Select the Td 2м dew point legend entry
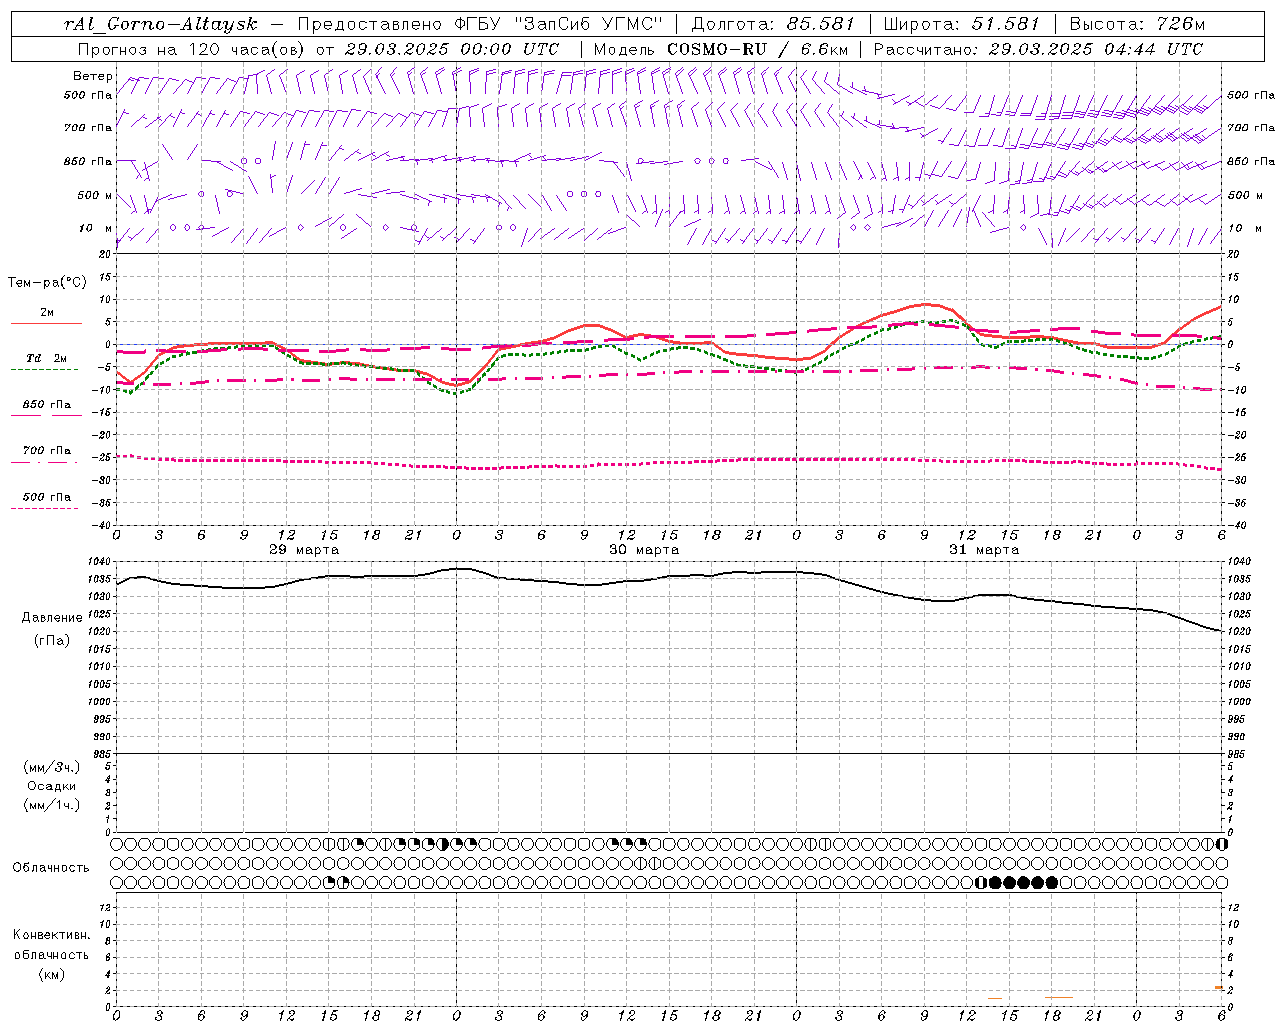1280x1024 pixels. [x=47, y=358]
